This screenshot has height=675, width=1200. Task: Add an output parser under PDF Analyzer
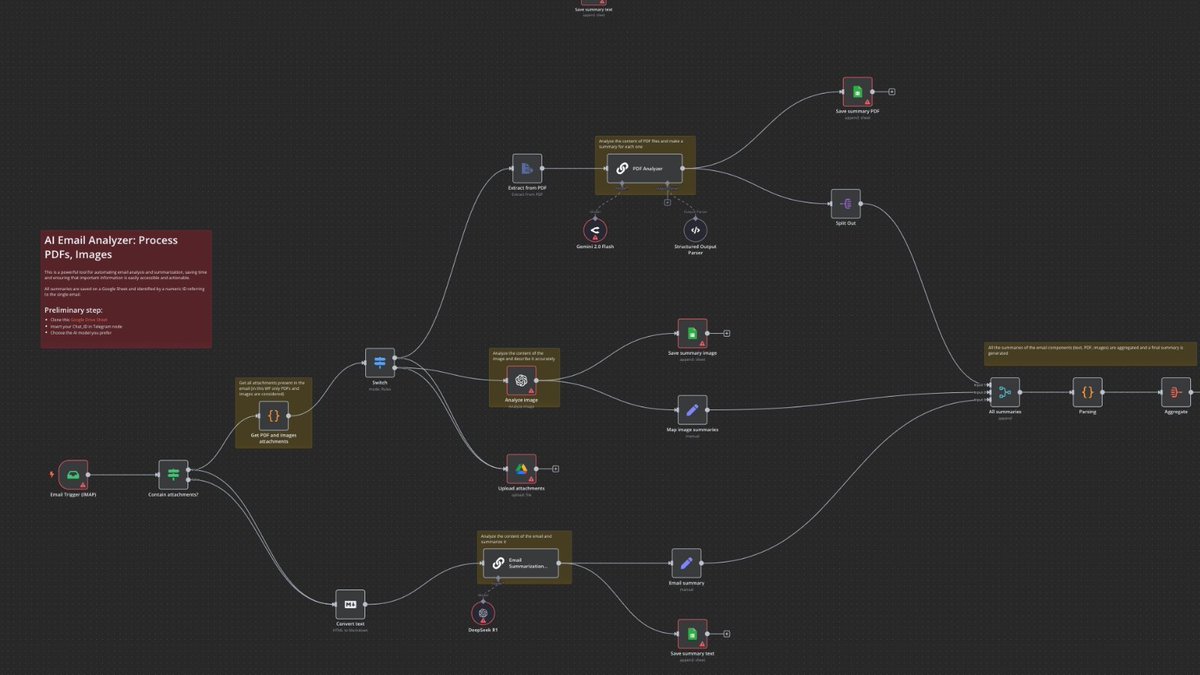tap(668, 202)
